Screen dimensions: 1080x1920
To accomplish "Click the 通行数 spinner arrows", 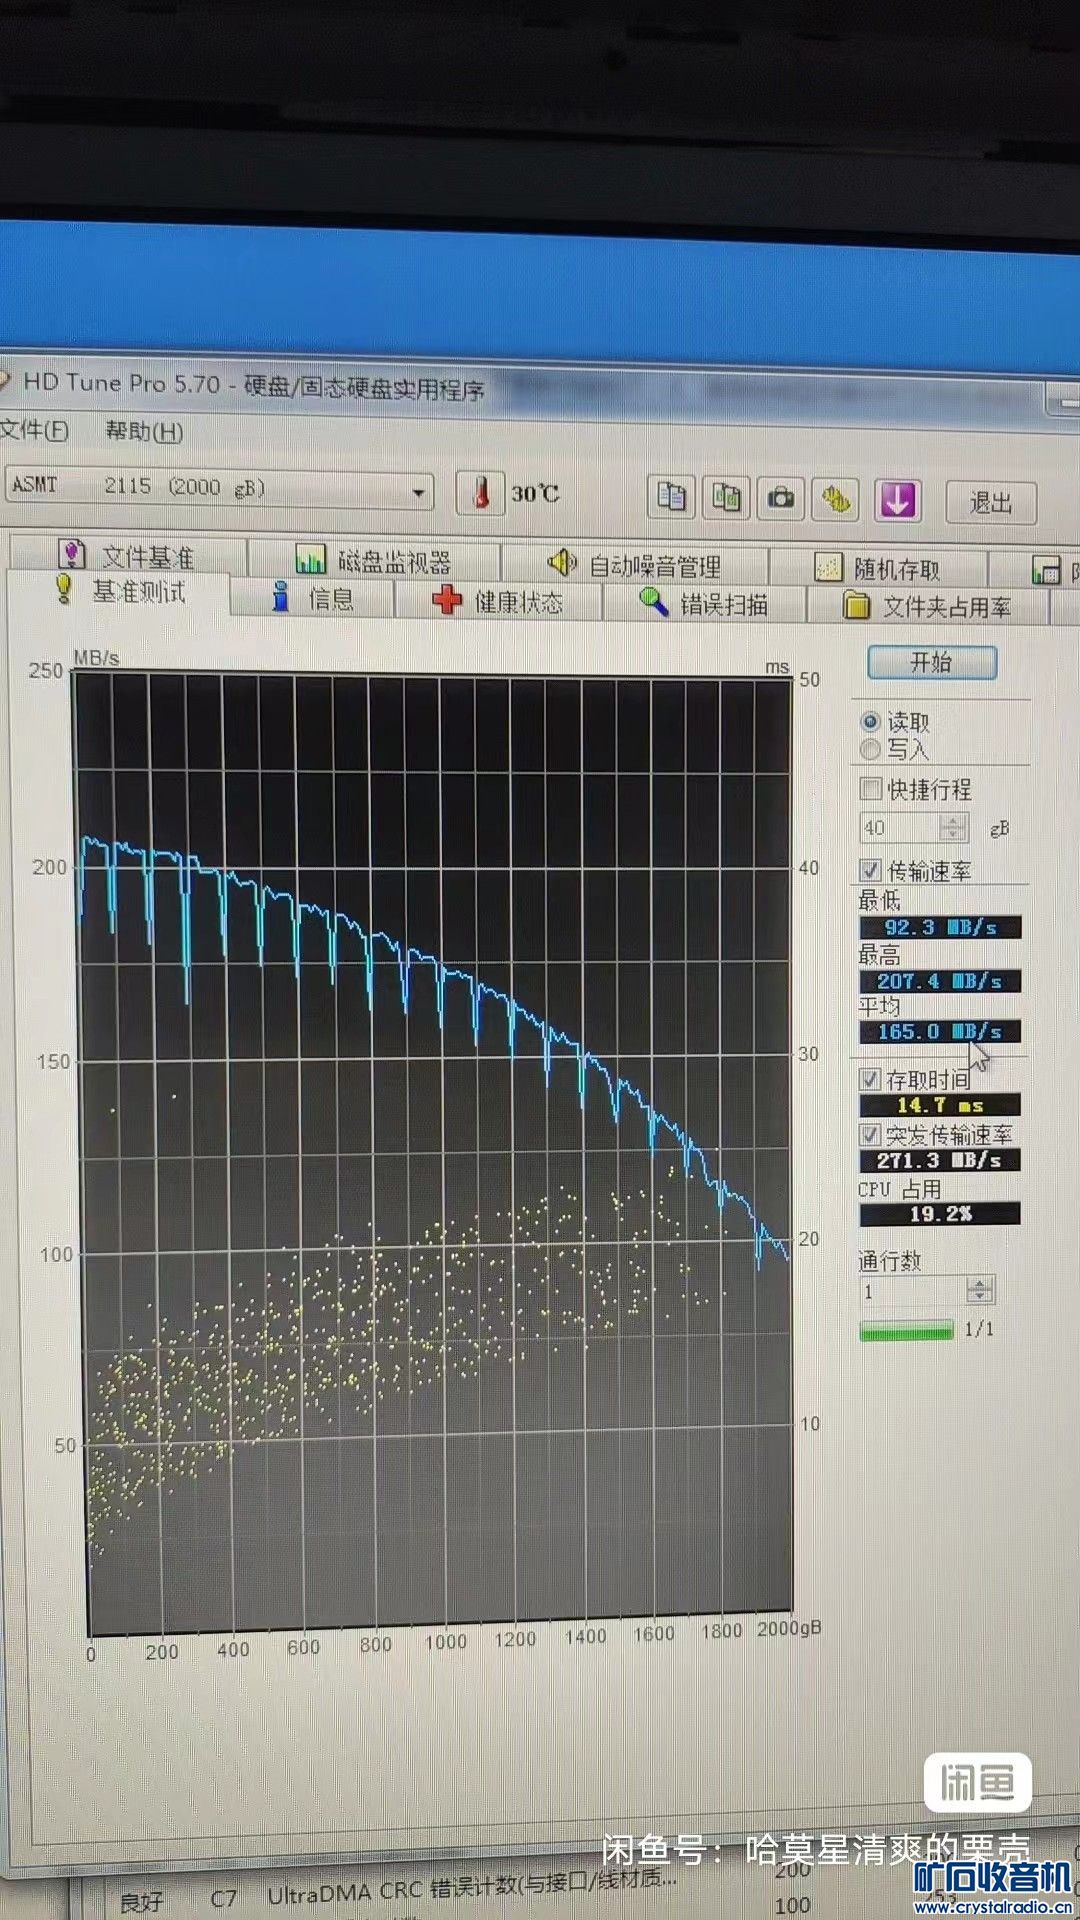I will [980, 1290].
